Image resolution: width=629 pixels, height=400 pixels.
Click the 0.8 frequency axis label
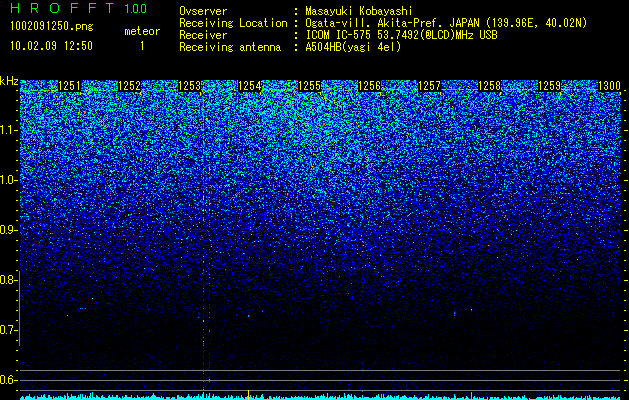pos(8,280)
